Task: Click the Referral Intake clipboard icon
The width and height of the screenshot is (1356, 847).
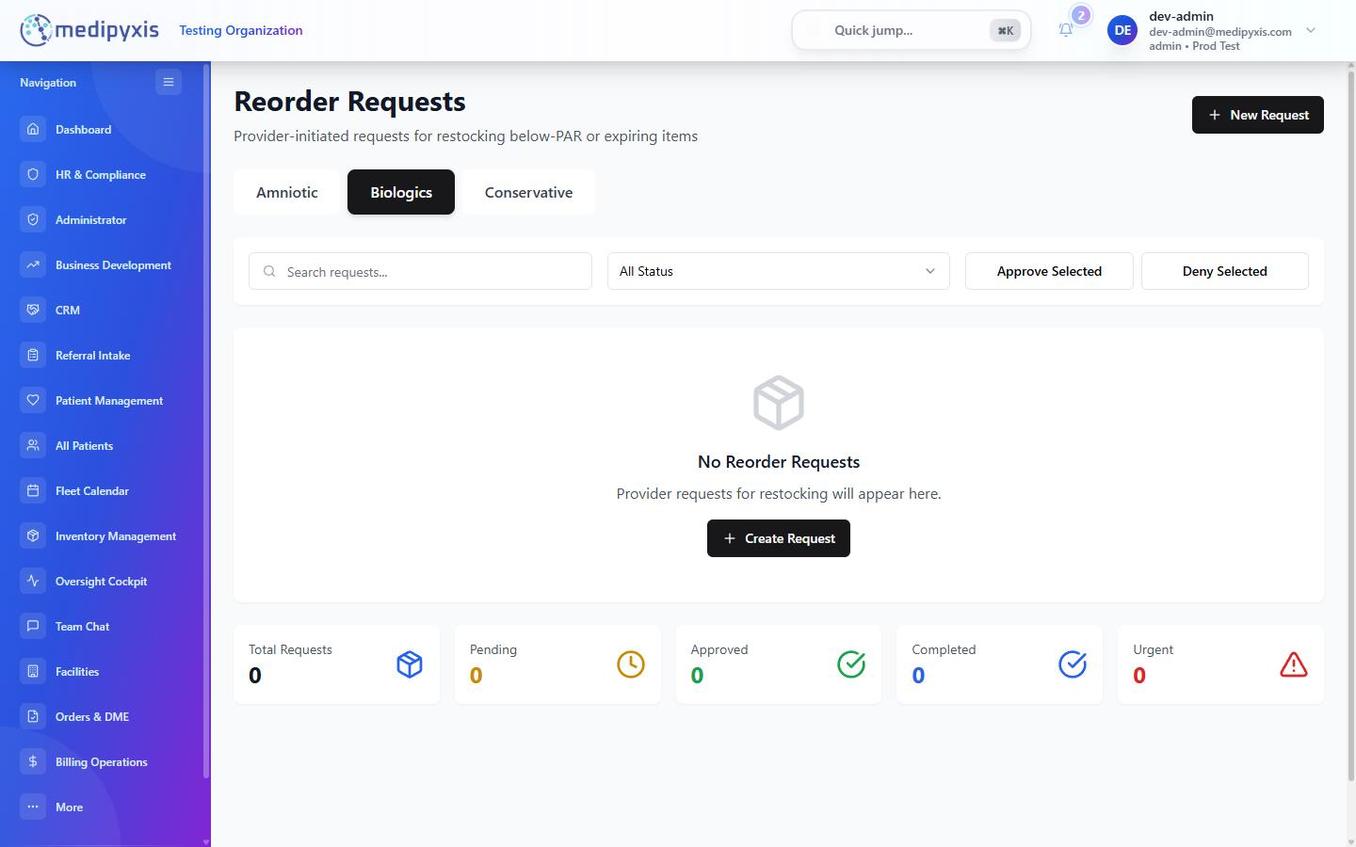Action: 33,355
